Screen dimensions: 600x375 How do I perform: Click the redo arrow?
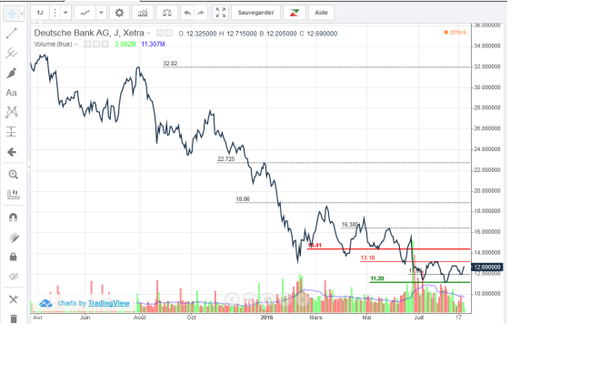coord(201,13)
